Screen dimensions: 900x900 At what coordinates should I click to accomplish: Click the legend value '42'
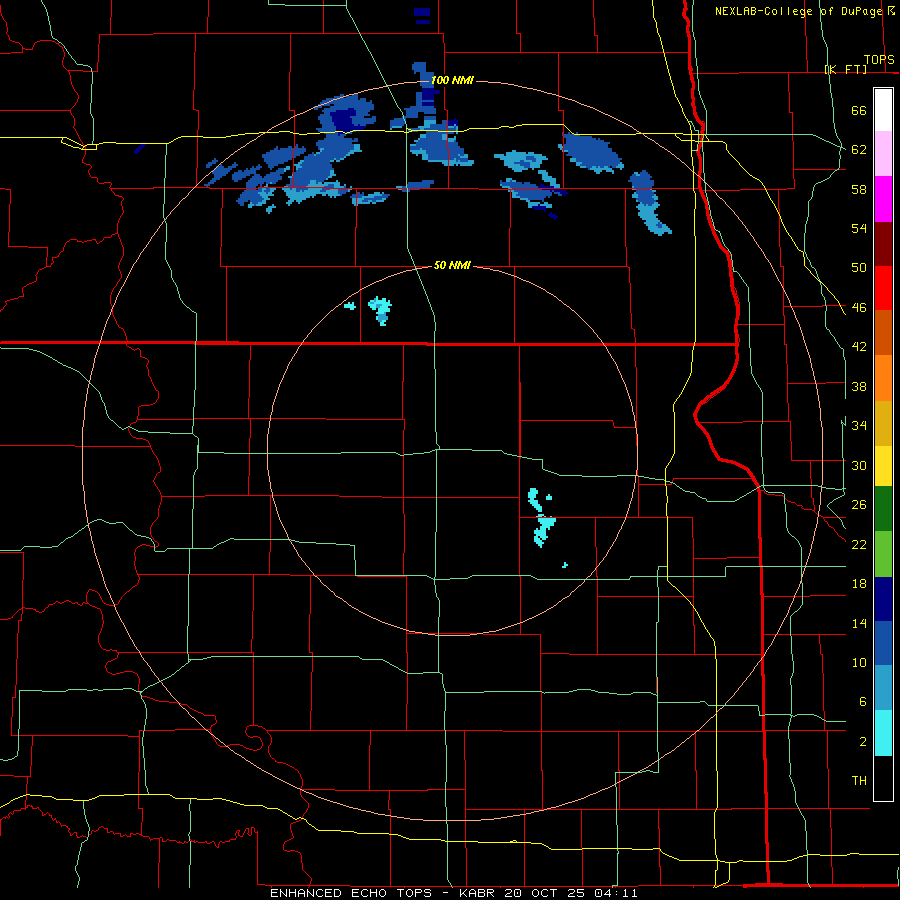[859, 347]
